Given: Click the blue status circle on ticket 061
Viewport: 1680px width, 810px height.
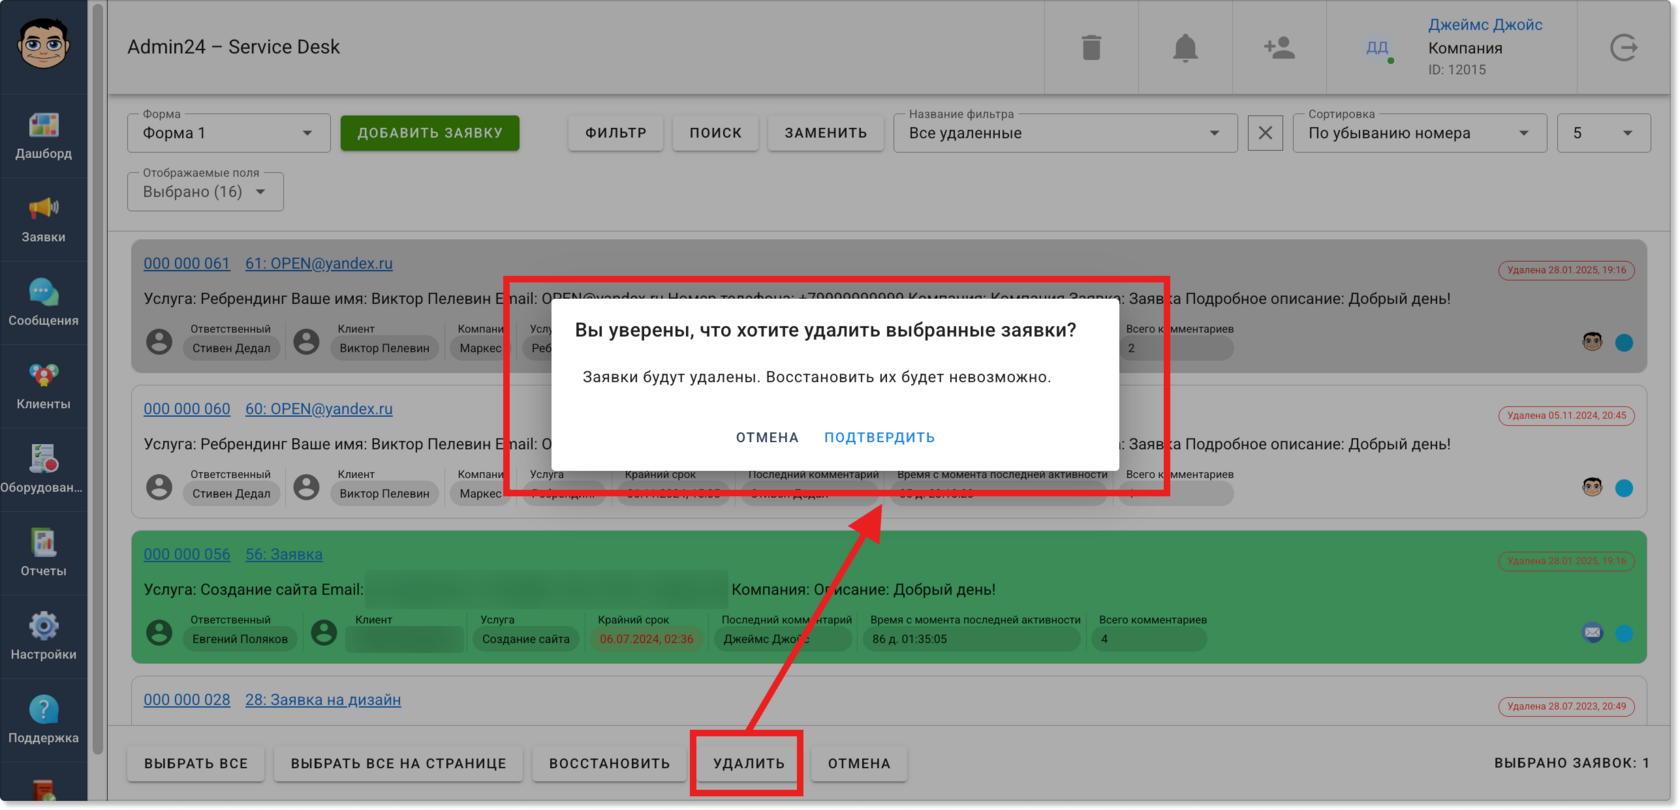Looking at the screenshot, I should (x=1624, y=342).
